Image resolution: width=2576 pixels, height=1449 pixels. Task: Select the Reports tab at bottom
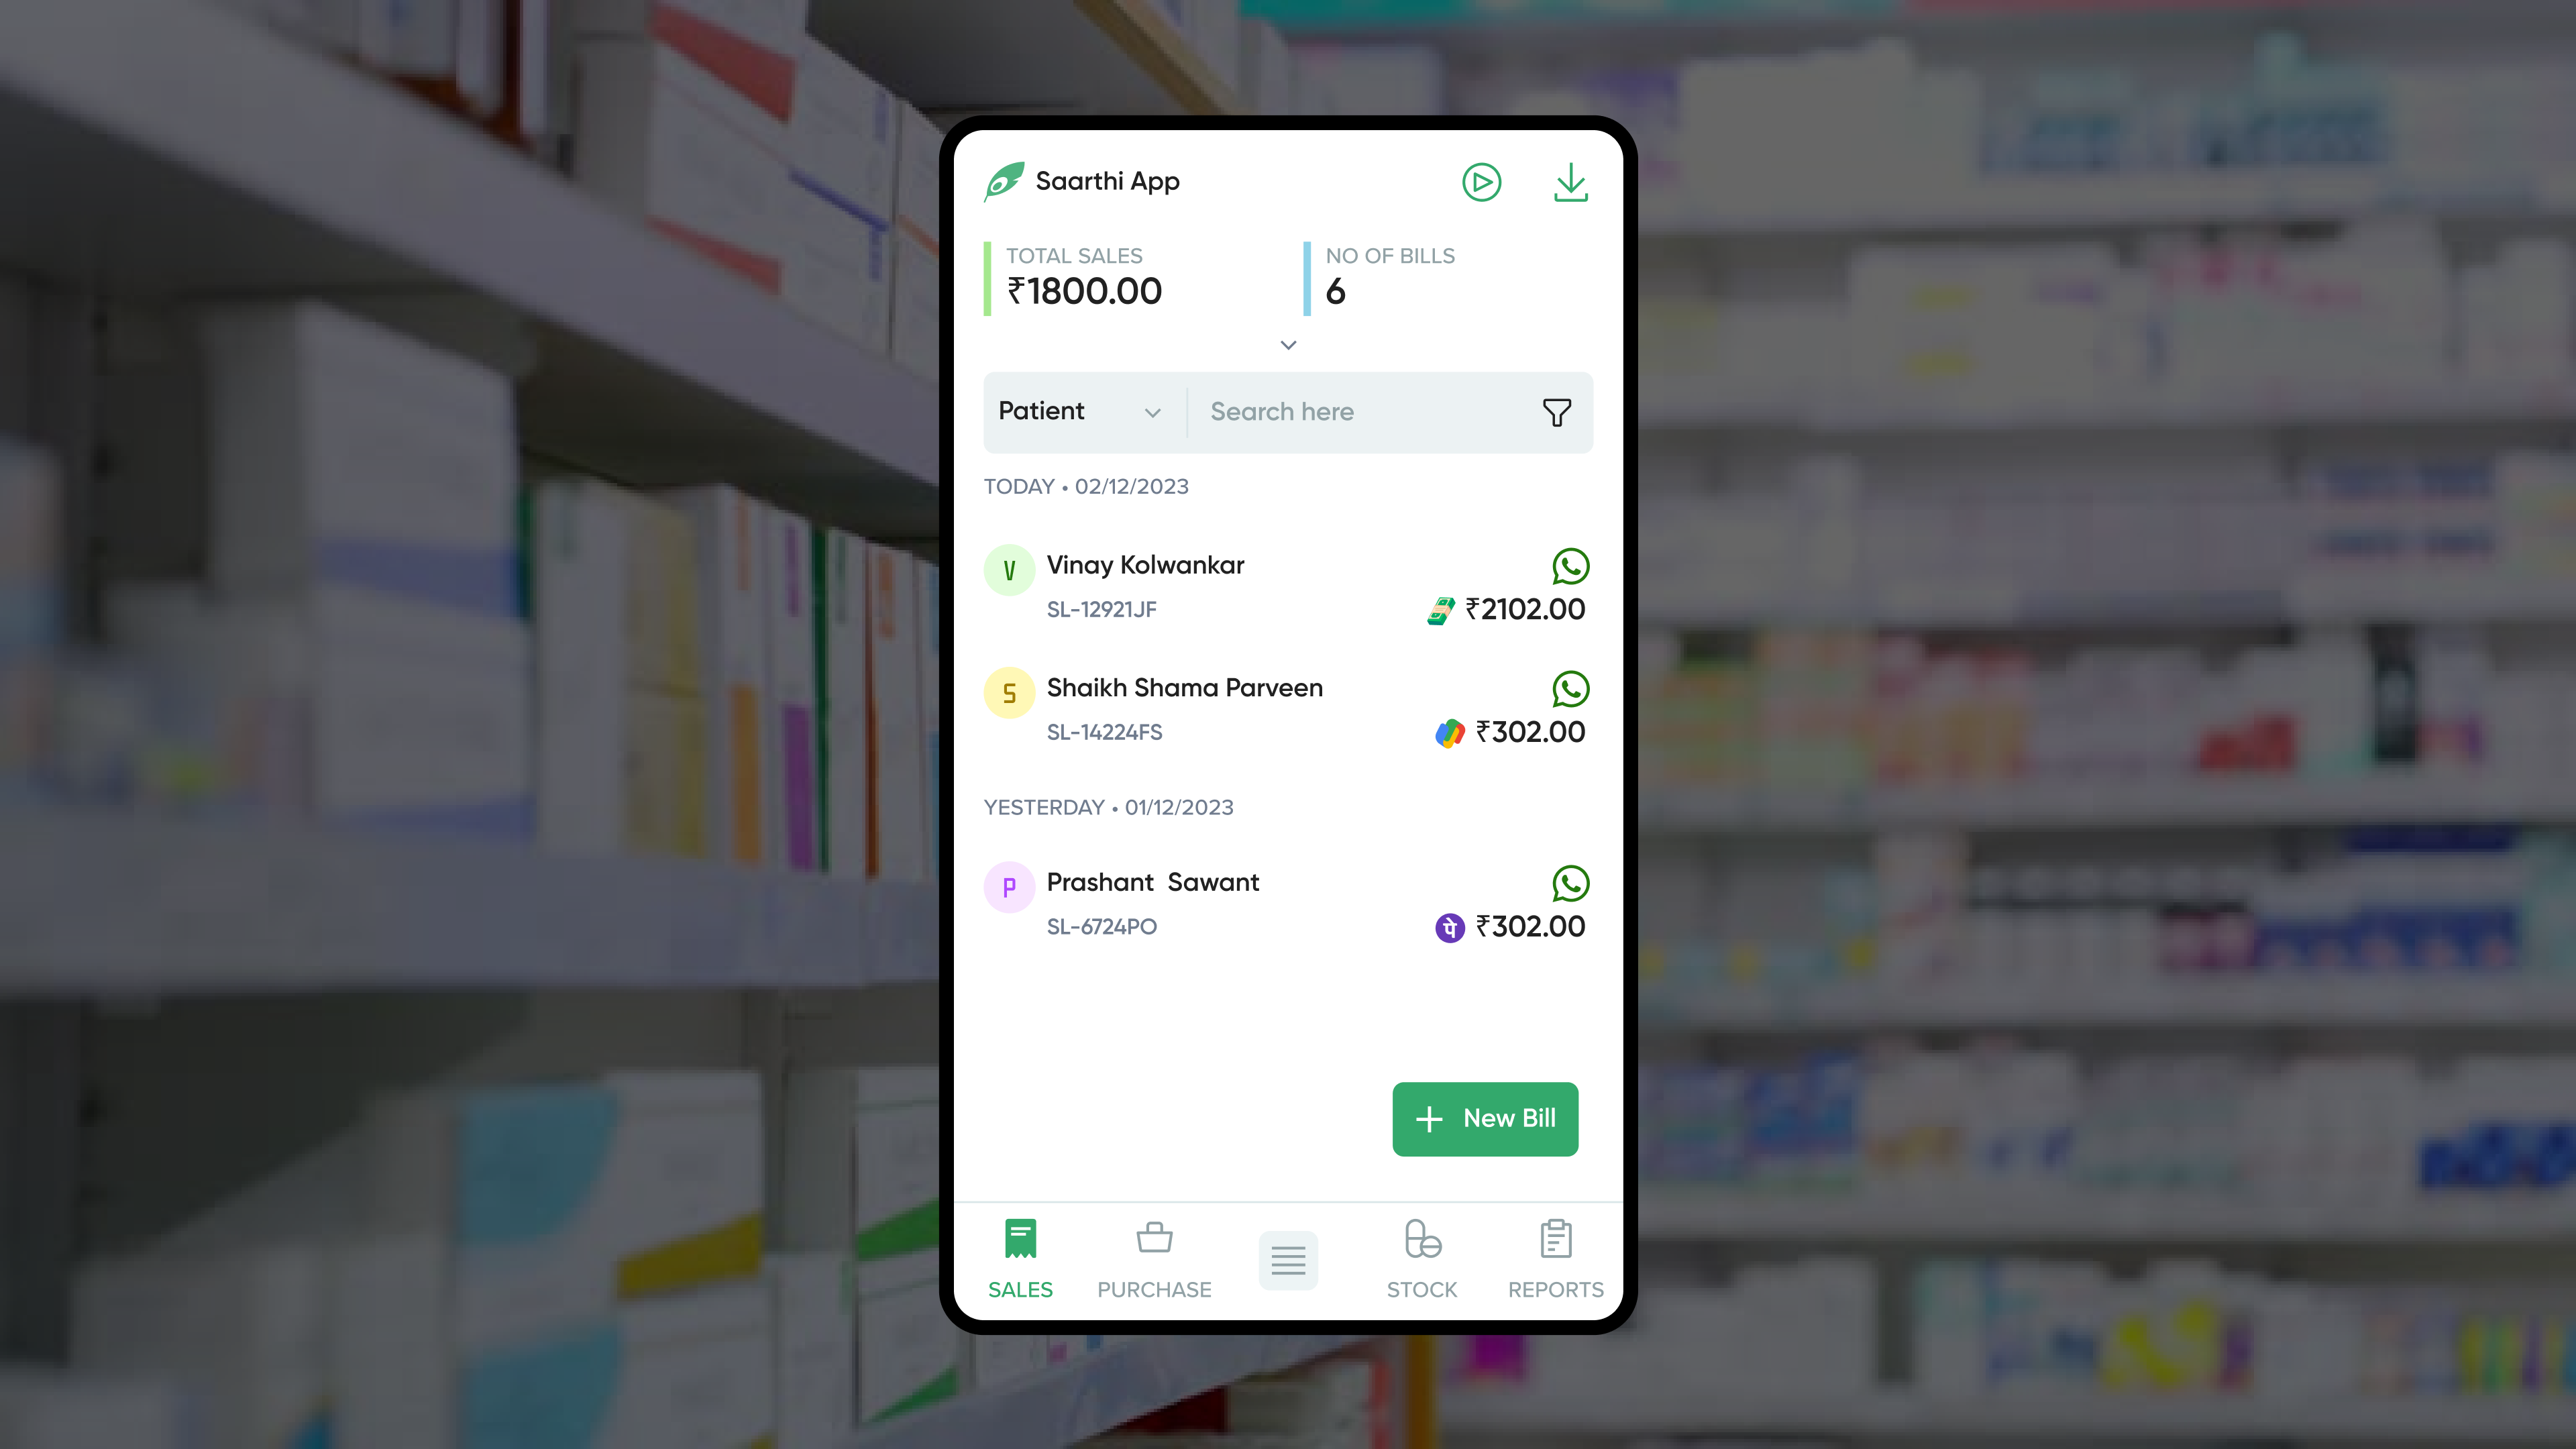click(x=1555, y=1256)
